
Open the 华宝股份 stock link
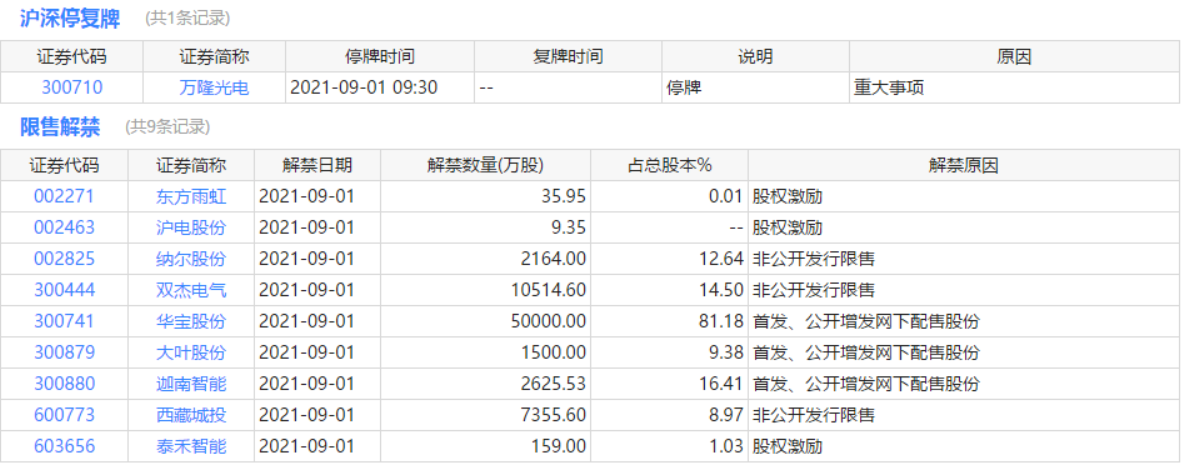(191, 322)
